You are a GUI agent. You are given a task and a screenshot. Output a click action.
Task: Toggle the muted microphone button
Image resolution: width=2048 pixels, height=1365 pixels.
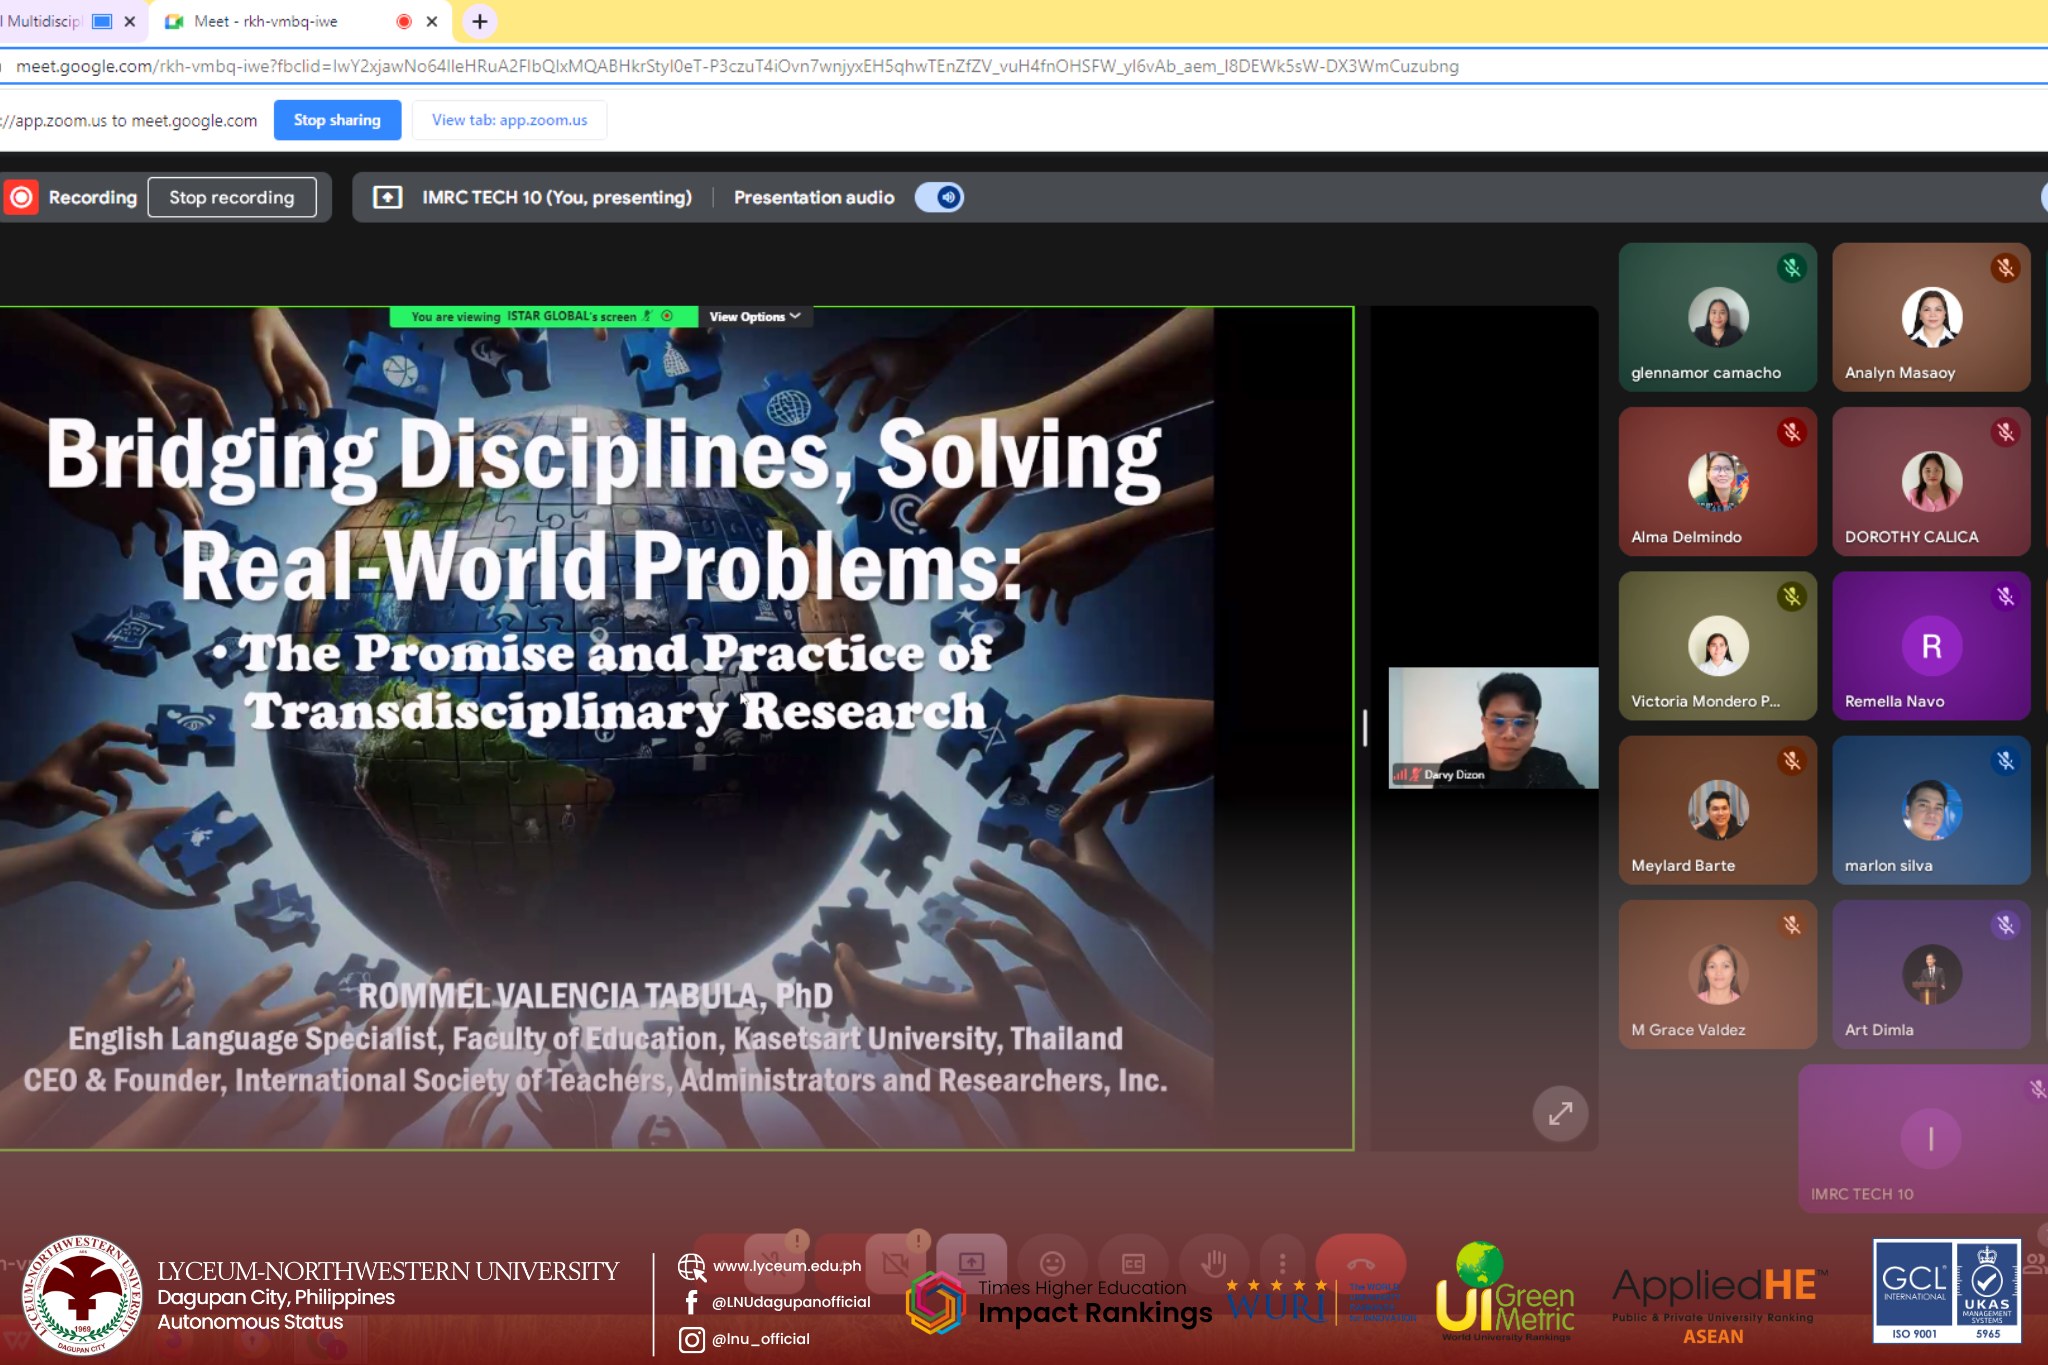point(773,1264)
